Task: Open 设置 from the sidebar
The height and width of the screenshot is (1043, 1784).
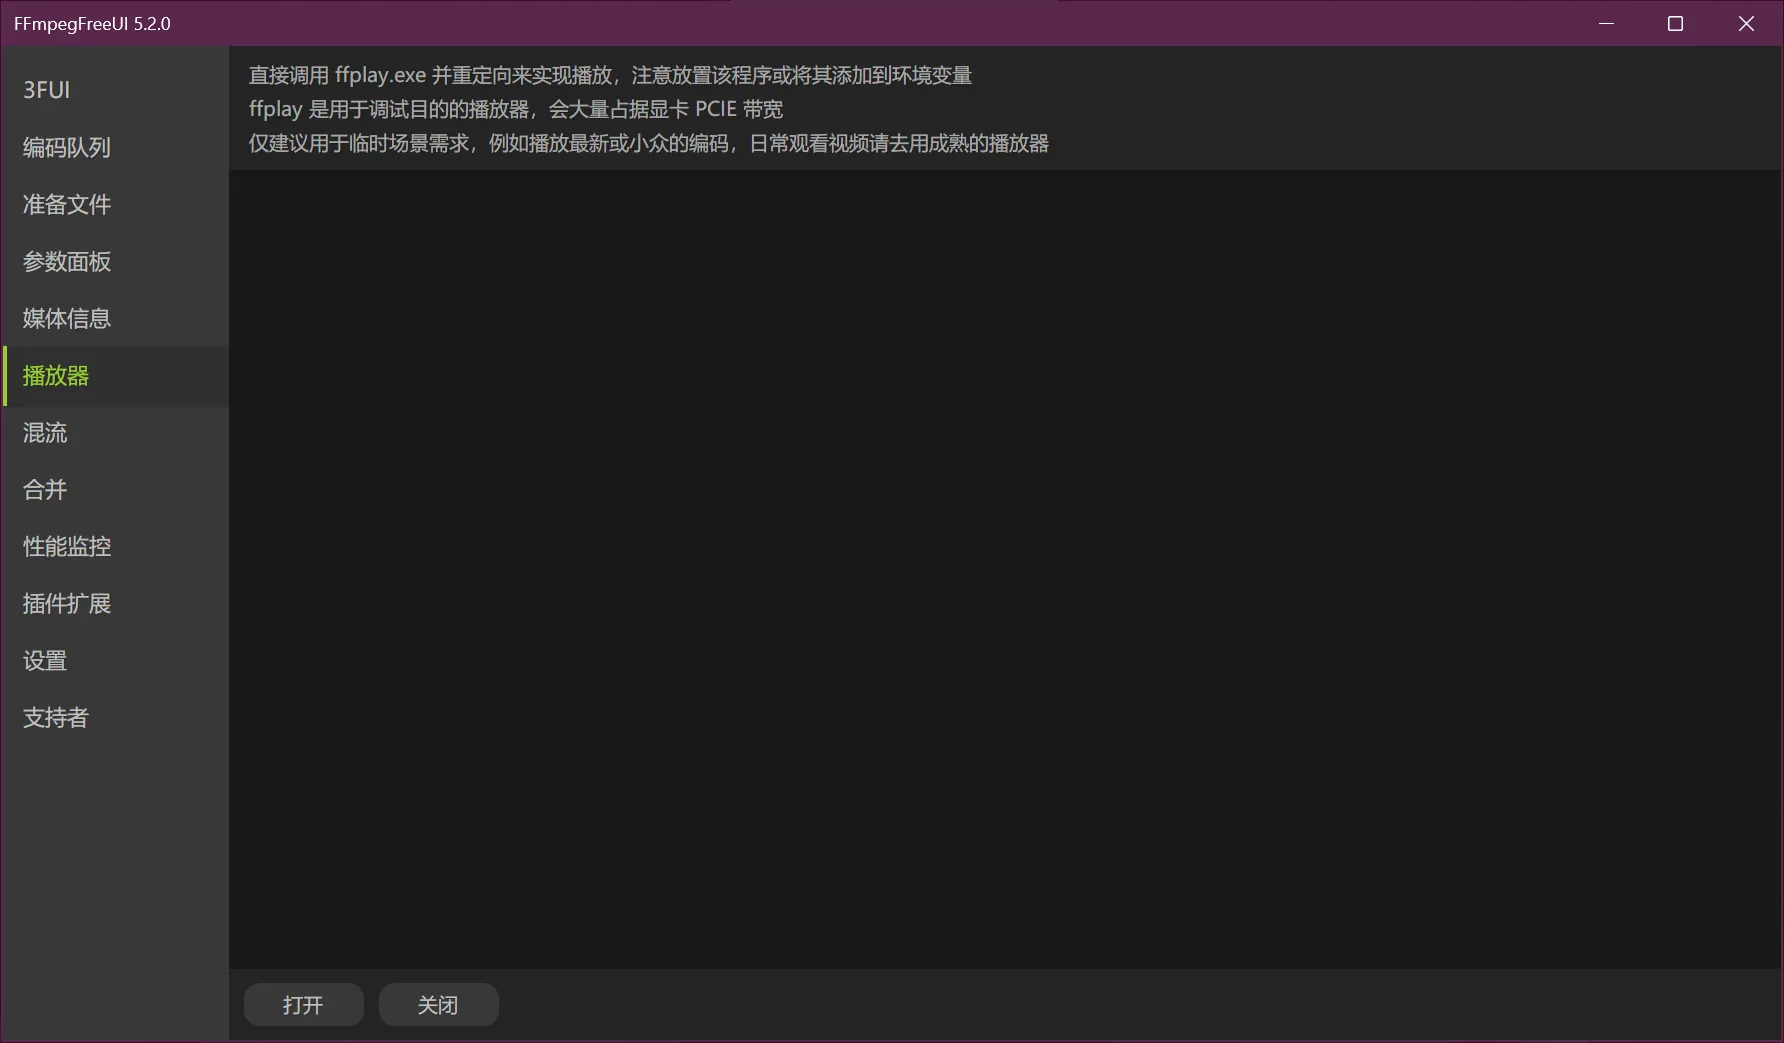Action: click(x=45, y=661)
